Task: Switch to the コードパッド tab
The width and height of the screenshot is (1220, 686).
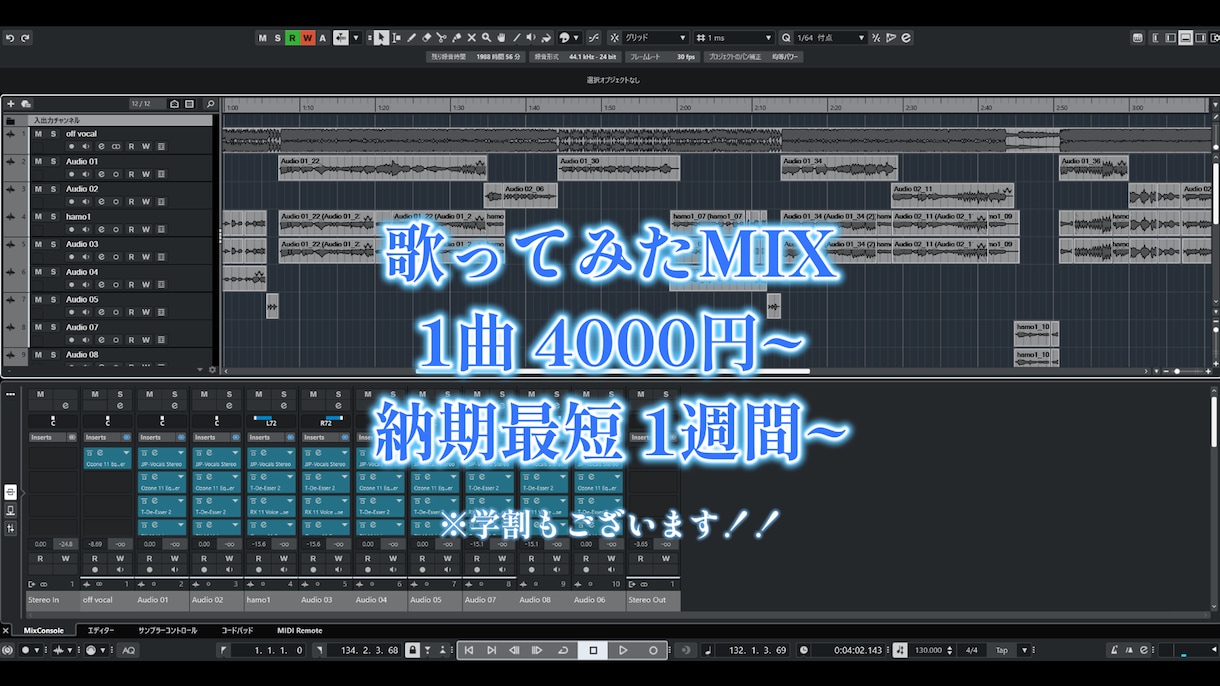Action: (237, 631)
